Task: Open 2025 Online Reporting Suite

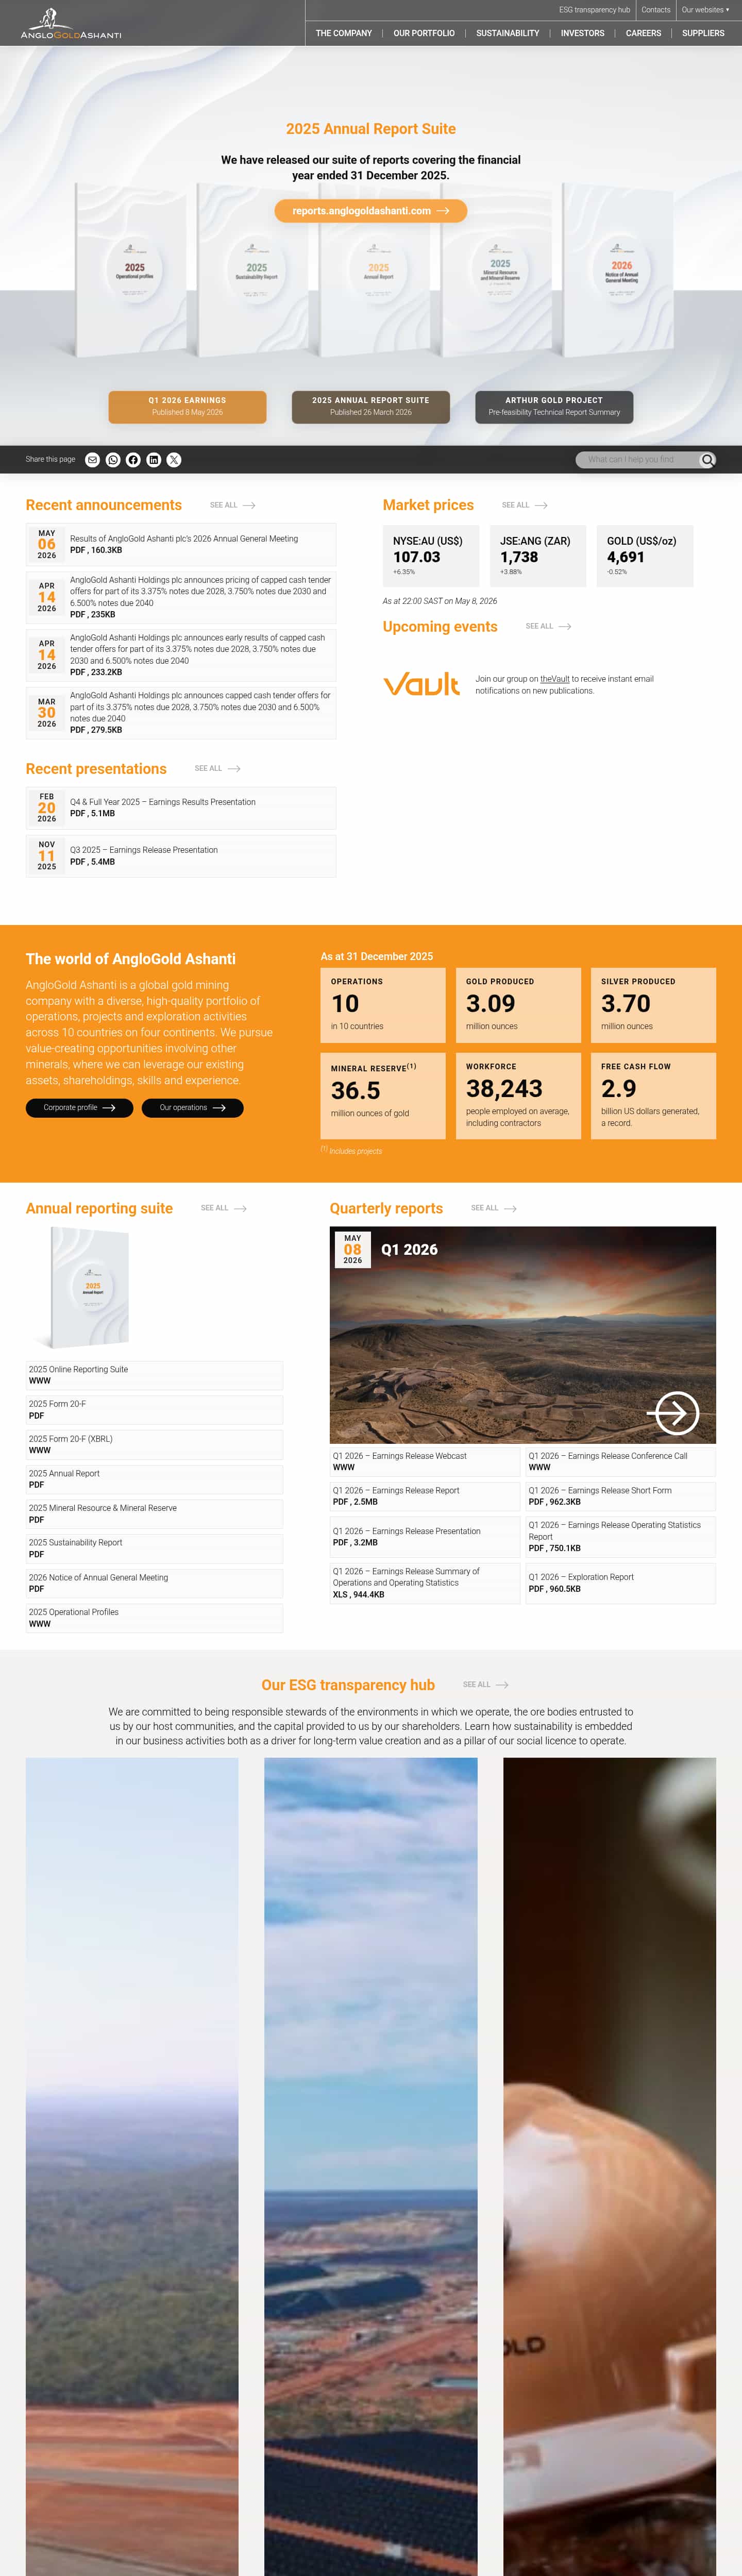Action: 154,1375
